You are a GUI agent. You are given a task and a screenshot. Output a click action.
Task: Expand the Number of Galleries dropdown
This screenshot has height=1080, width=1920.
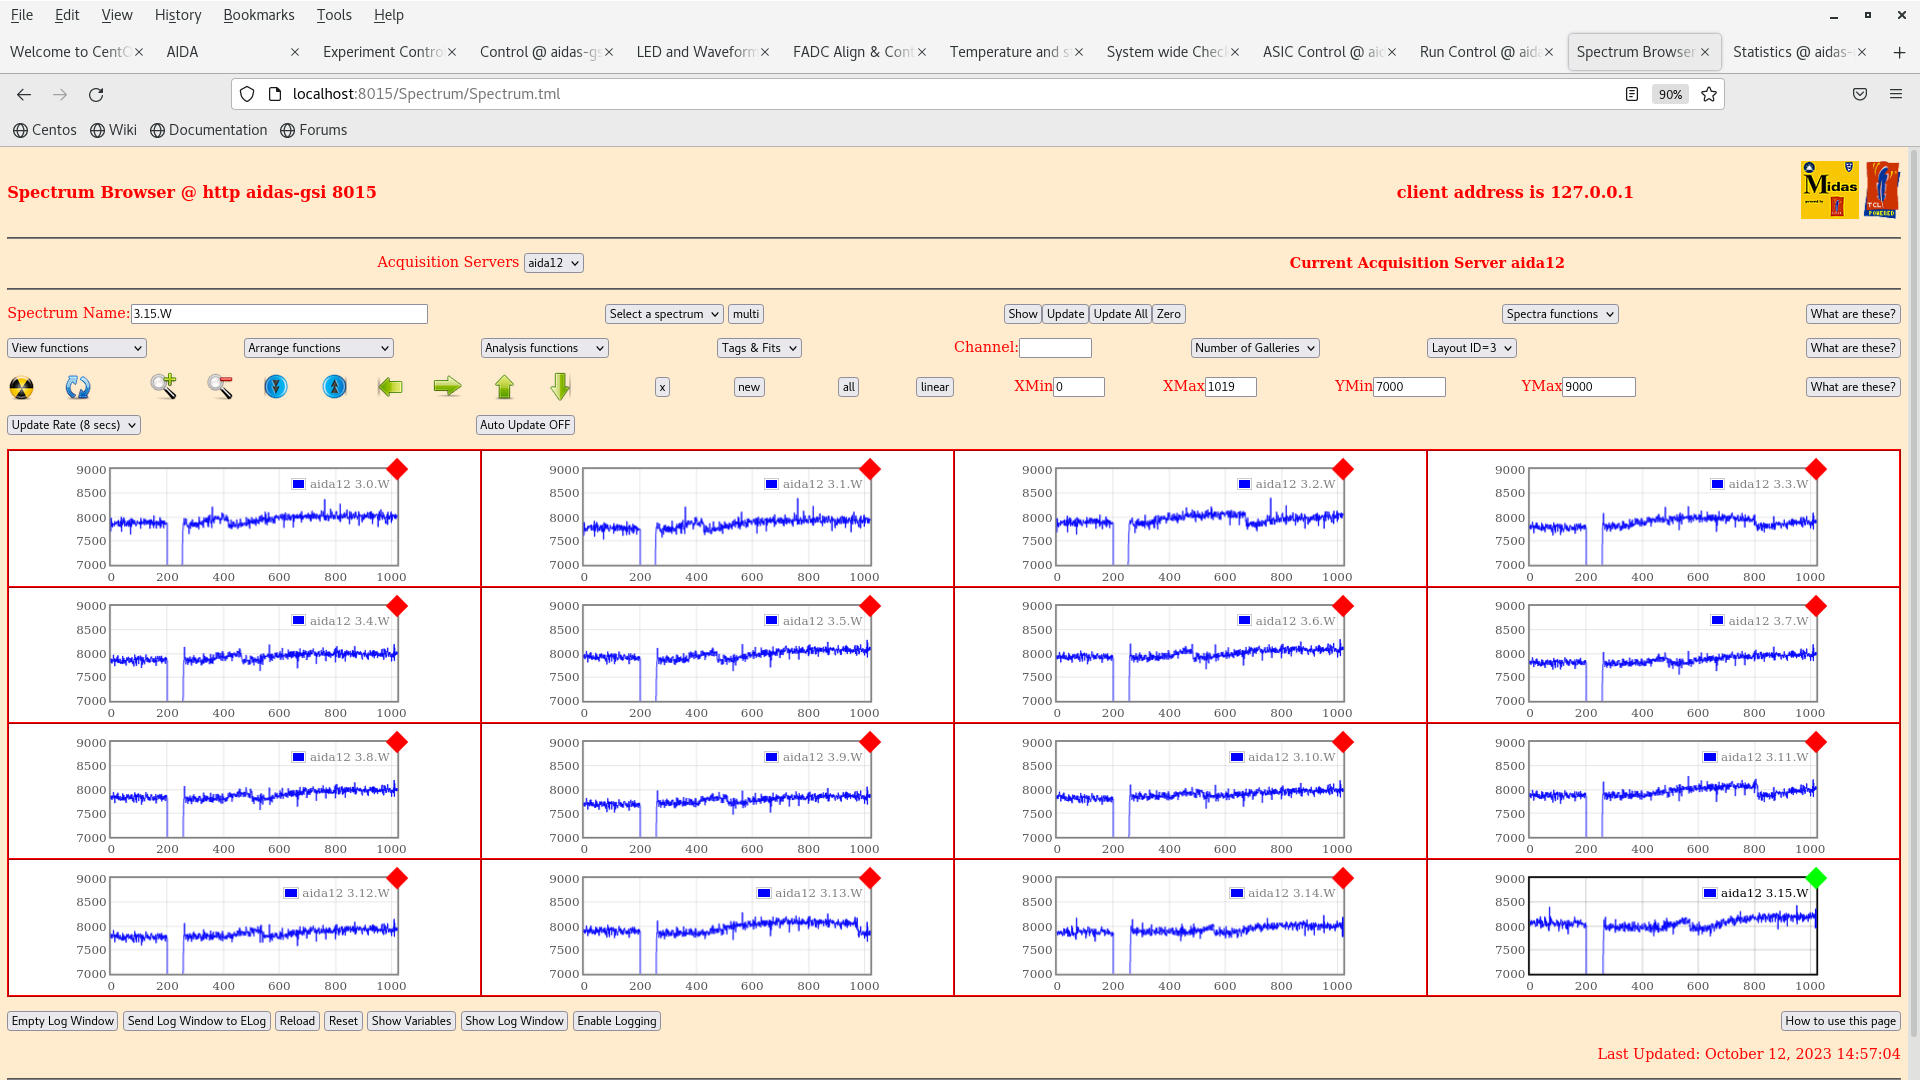click(1254, 348)
